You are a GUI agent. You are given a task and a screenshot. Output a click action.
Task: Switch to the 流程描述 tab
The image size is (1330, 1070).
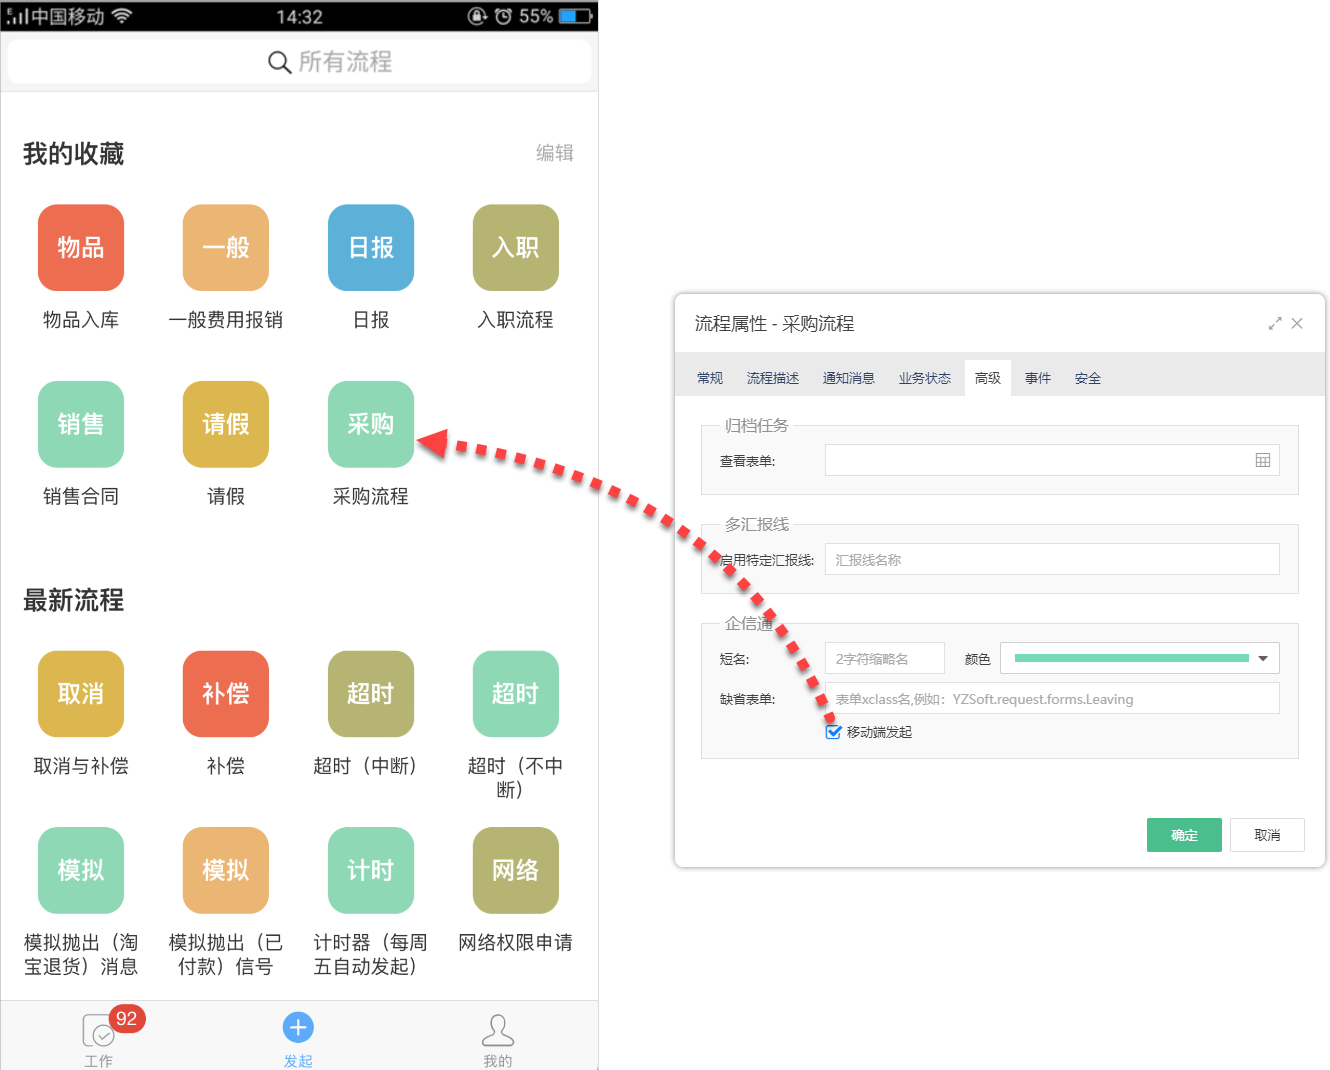[x=773, y=378]
